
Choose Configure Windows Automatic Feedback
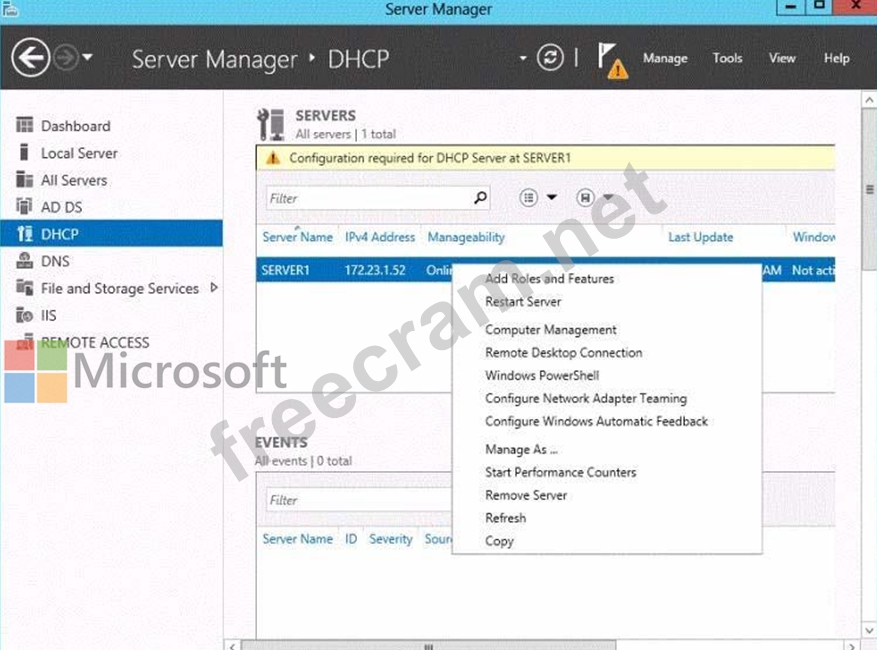pos(597,422)
